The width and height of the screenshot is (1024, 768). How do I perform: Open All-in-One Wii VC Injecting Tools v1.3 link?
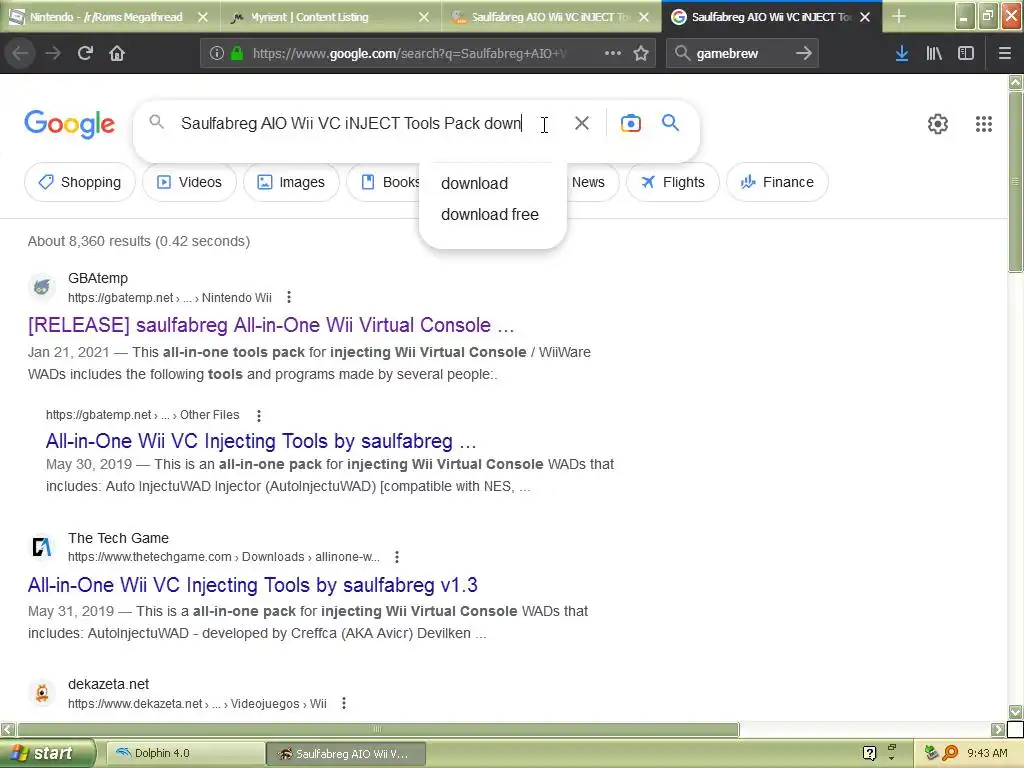click(253, 585)
